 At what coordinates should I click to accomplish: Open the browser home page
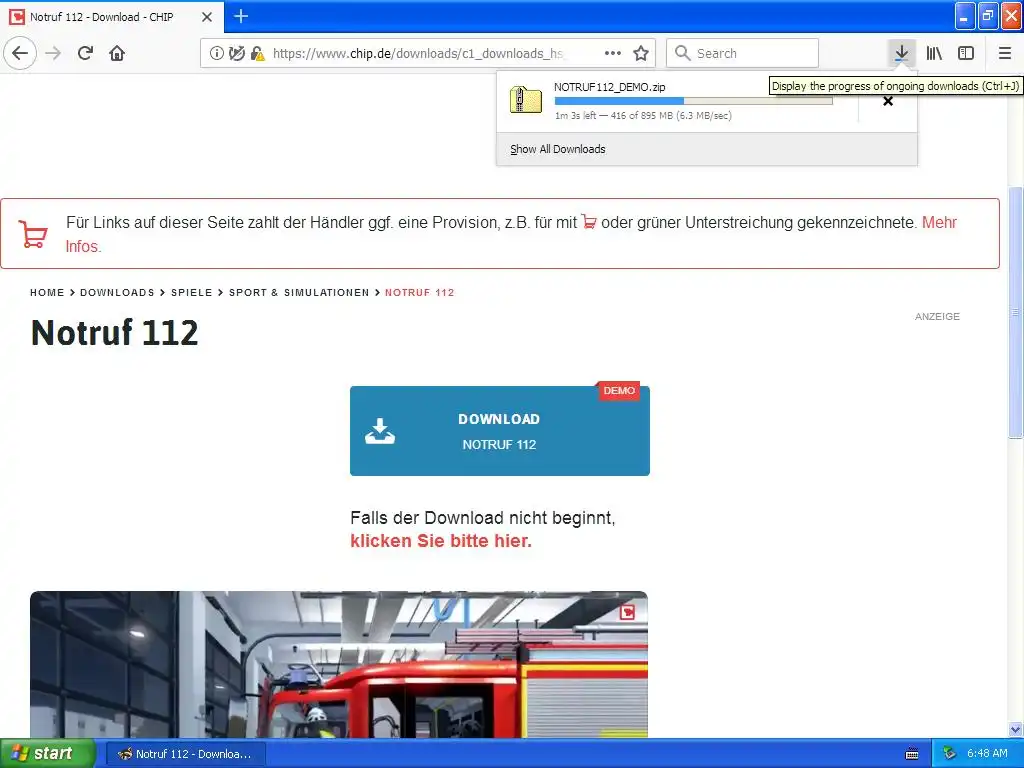coord(117,53)
